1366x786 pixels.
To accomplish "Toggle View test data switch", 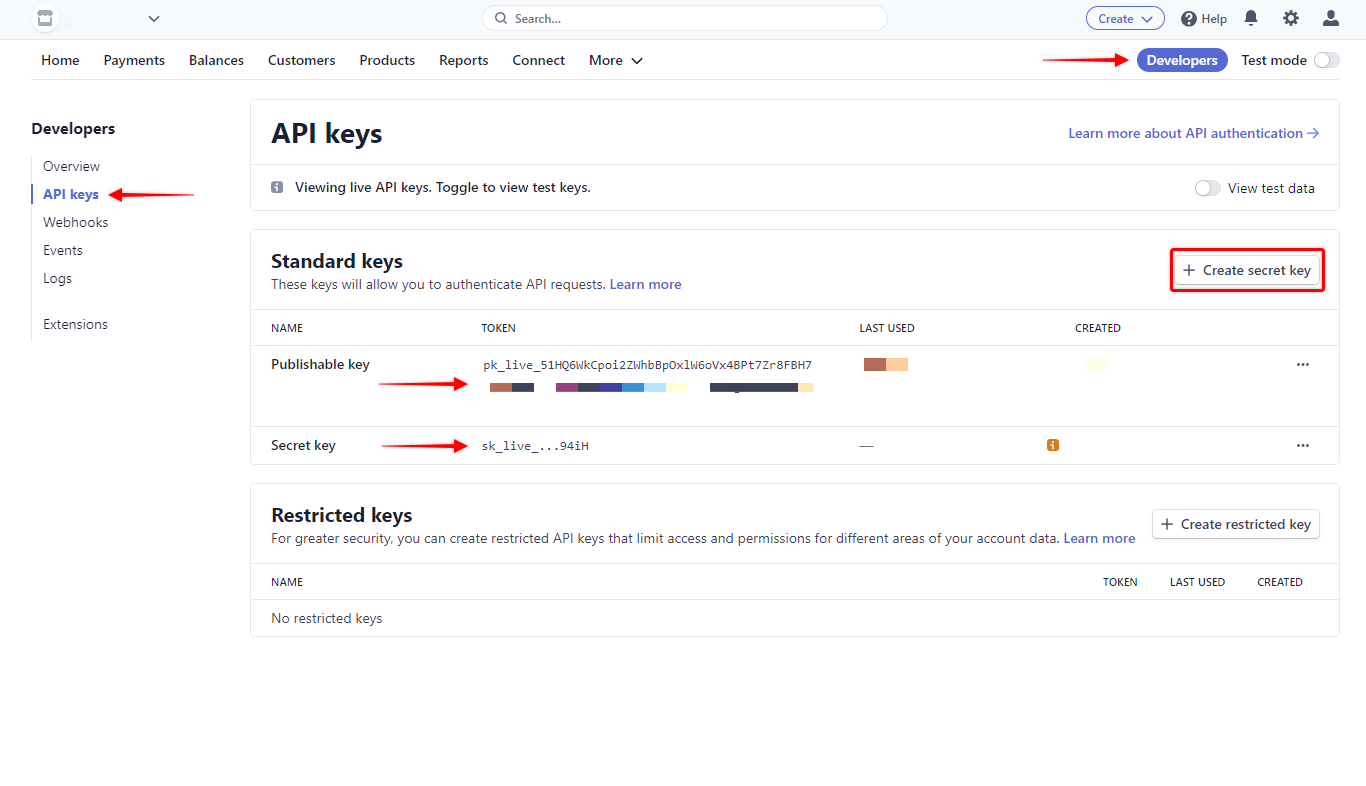I will click(x=1208, y=188).
